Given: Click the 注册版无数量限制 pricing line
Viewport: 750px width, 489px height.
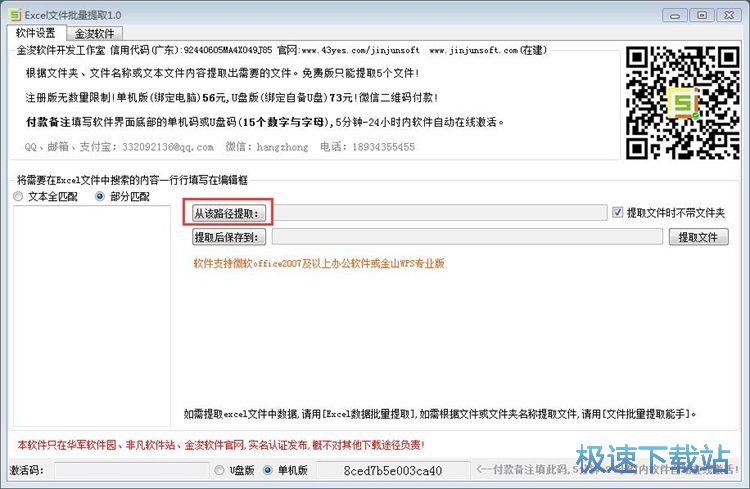Looking at the screenshot, I should tap(232, 98).
